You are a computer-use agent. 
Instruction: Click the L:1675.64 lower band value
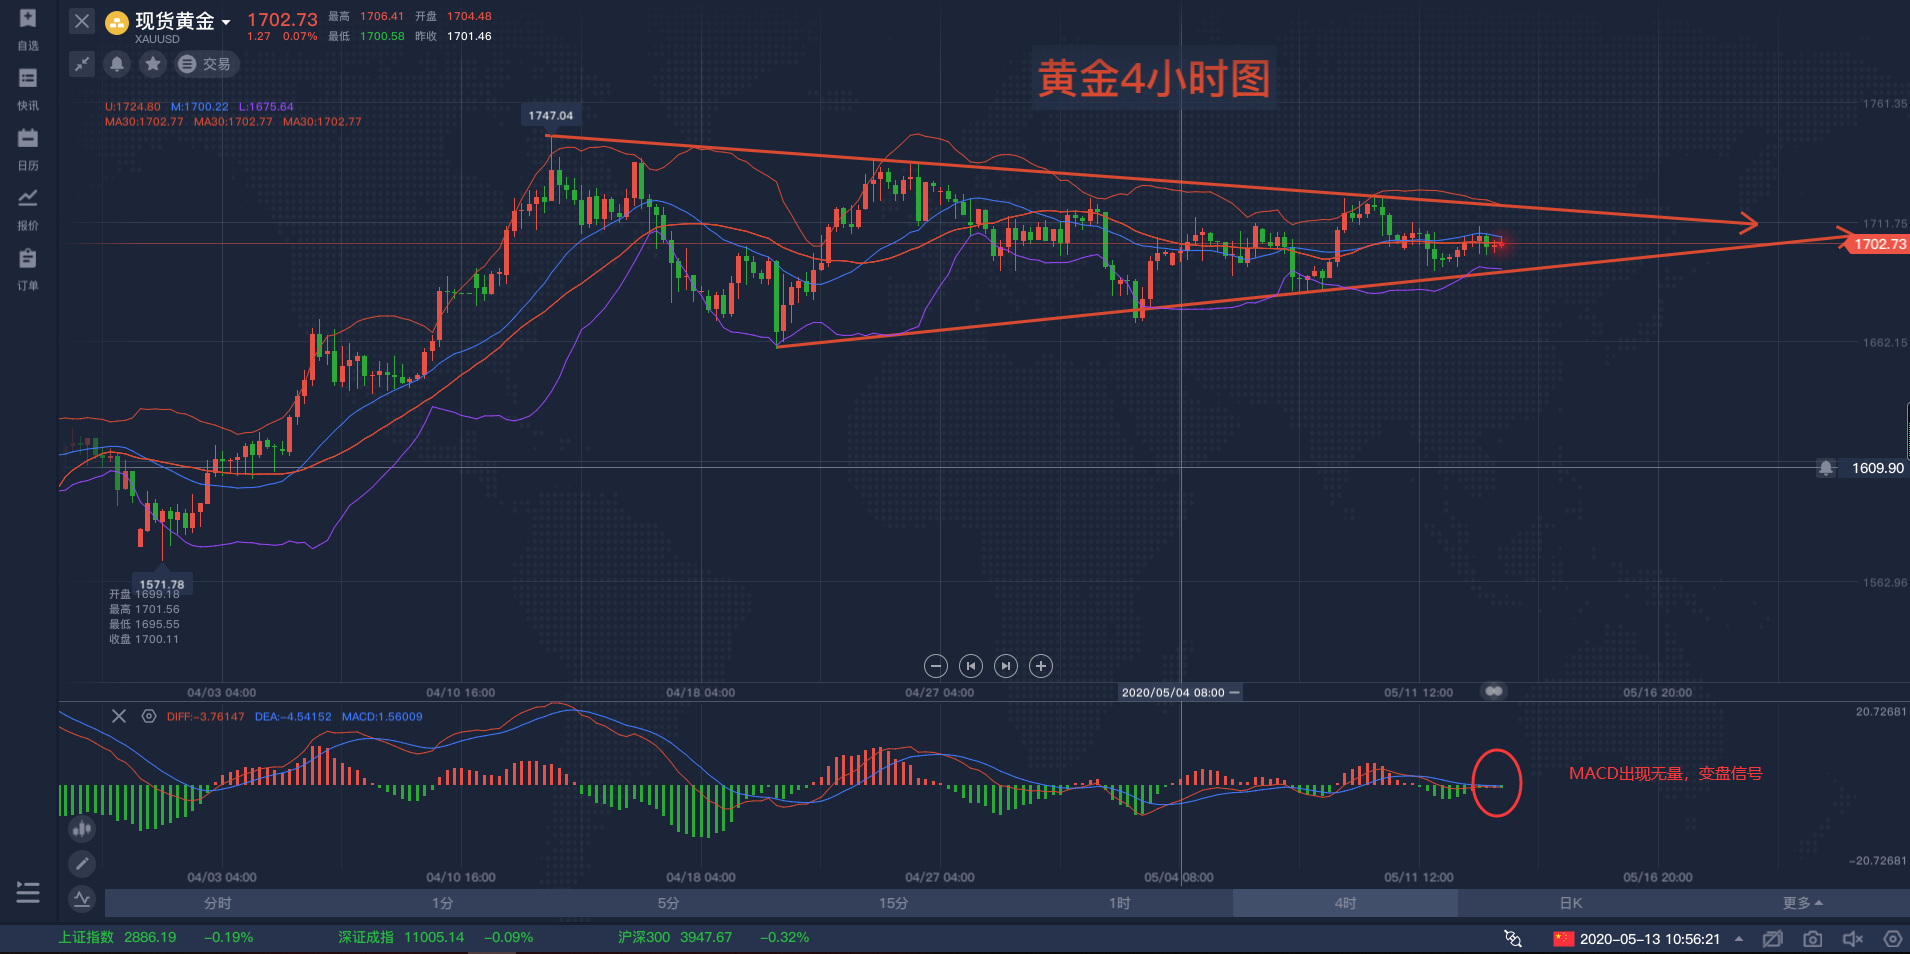266,107
